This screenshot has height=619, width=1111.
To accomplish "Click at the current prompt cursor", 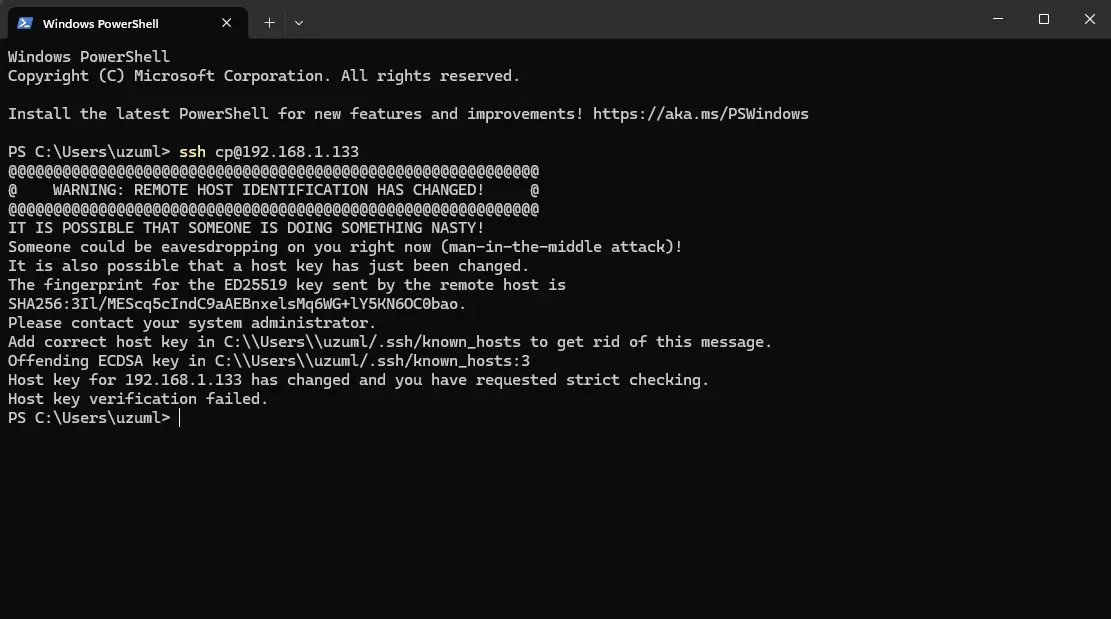I will (x=180, y=419).
